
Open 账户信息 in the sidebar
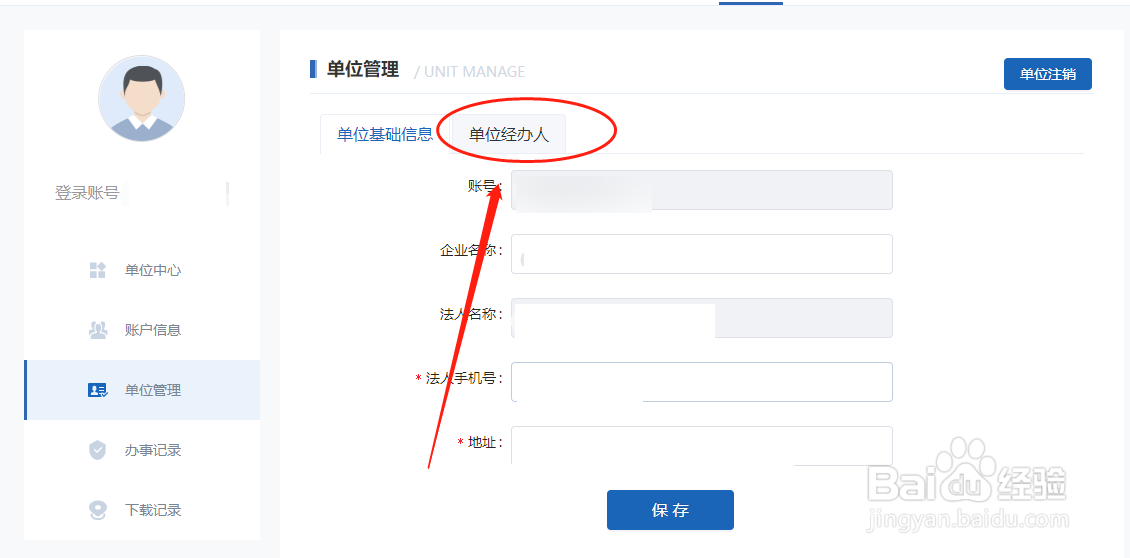(142, 330)
